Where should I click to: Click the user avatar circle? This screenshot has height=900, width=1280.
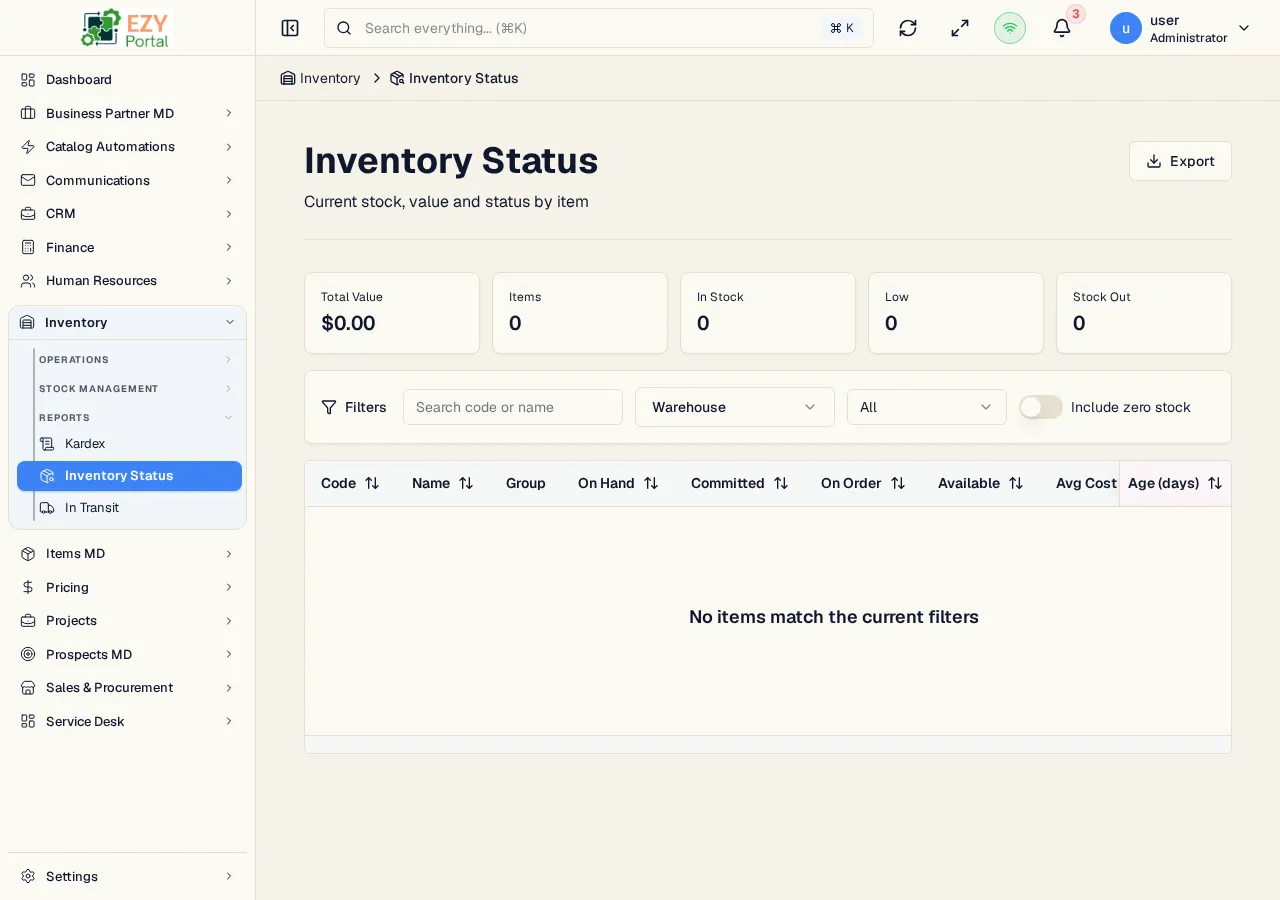click(1126, 28)
